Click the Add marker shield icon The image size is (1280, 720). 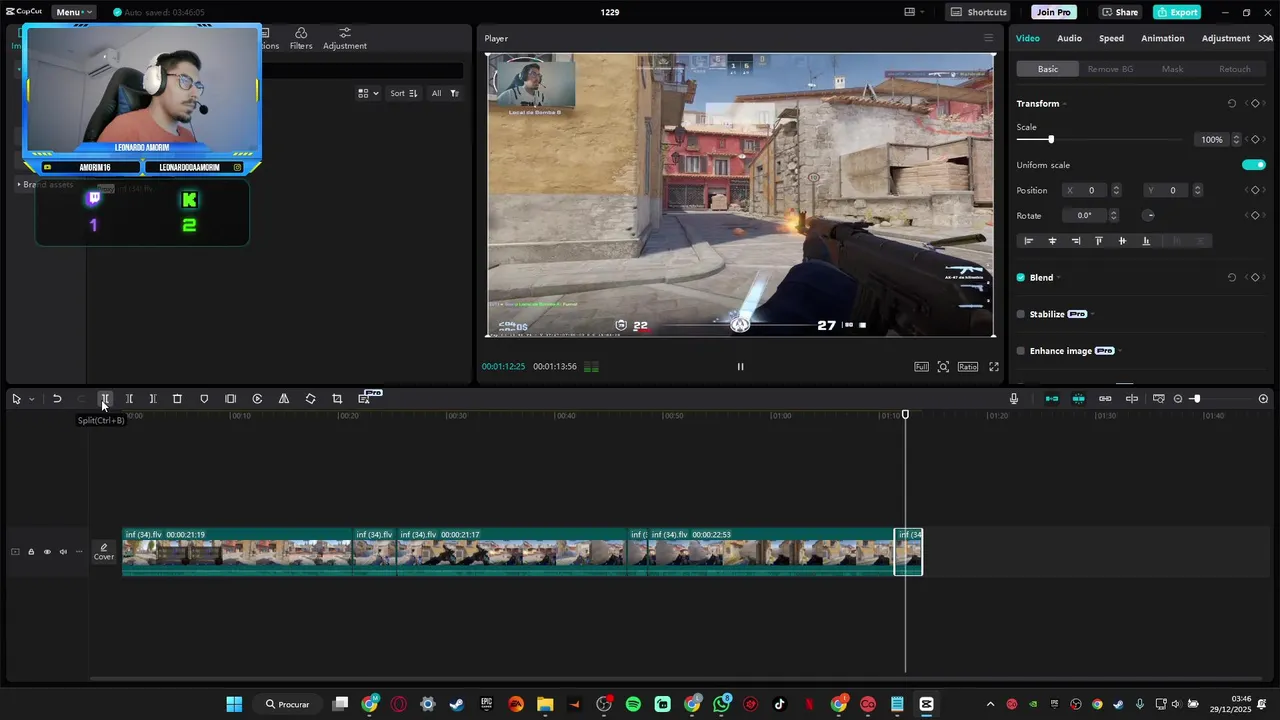click(204, 399)
